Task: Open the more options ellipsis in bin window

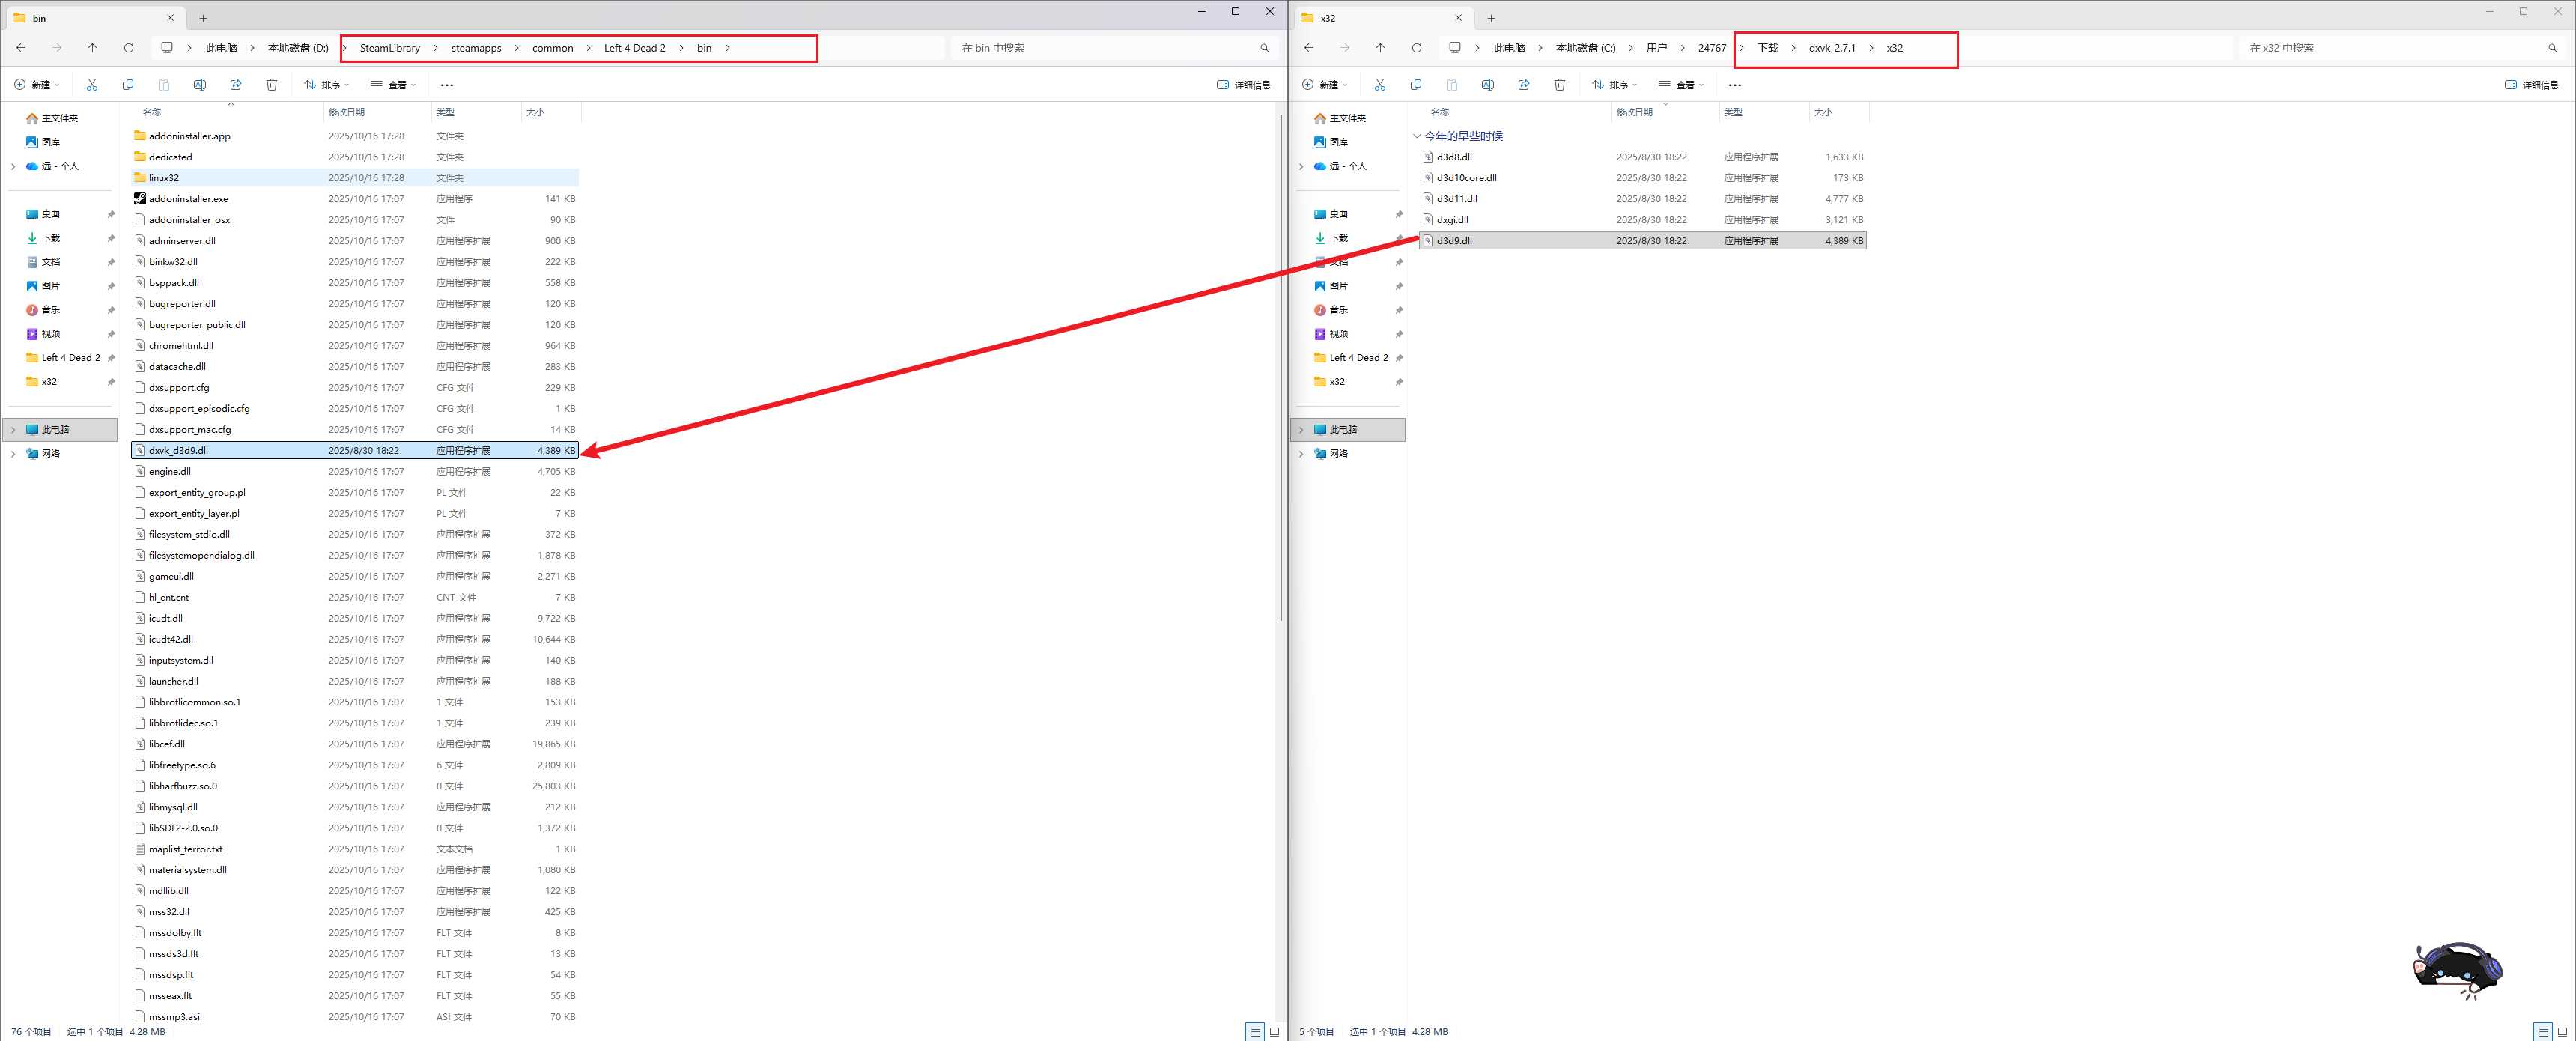Action: (x=447, y=85)
